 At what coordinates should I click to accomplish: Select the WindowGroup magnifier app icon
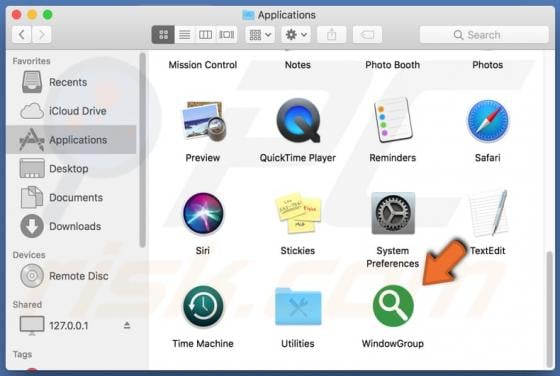(393, 306)
